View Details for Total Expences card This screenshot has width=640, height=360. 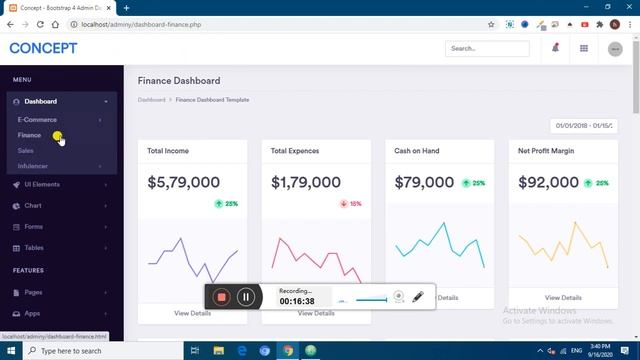(316, 313)
